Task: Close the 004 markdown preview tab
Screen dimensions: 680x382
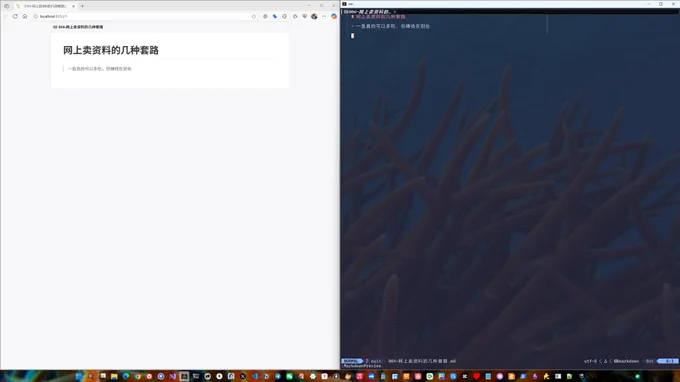Action: click(73, 6)
